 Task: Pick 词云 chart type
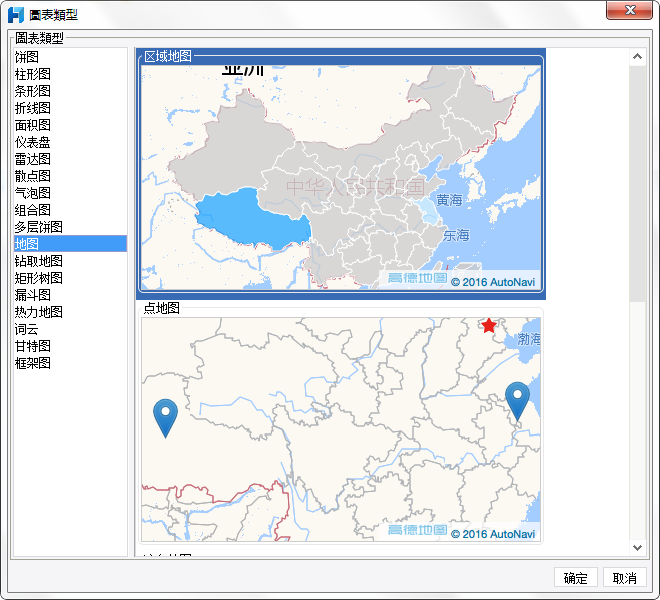(x=70, y=329)
